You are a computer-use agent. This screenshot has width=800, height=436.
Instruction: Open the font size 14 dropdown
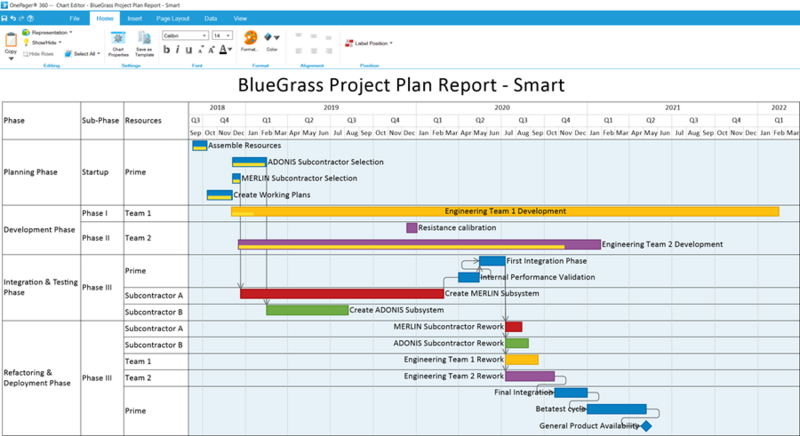pos(222,36)
